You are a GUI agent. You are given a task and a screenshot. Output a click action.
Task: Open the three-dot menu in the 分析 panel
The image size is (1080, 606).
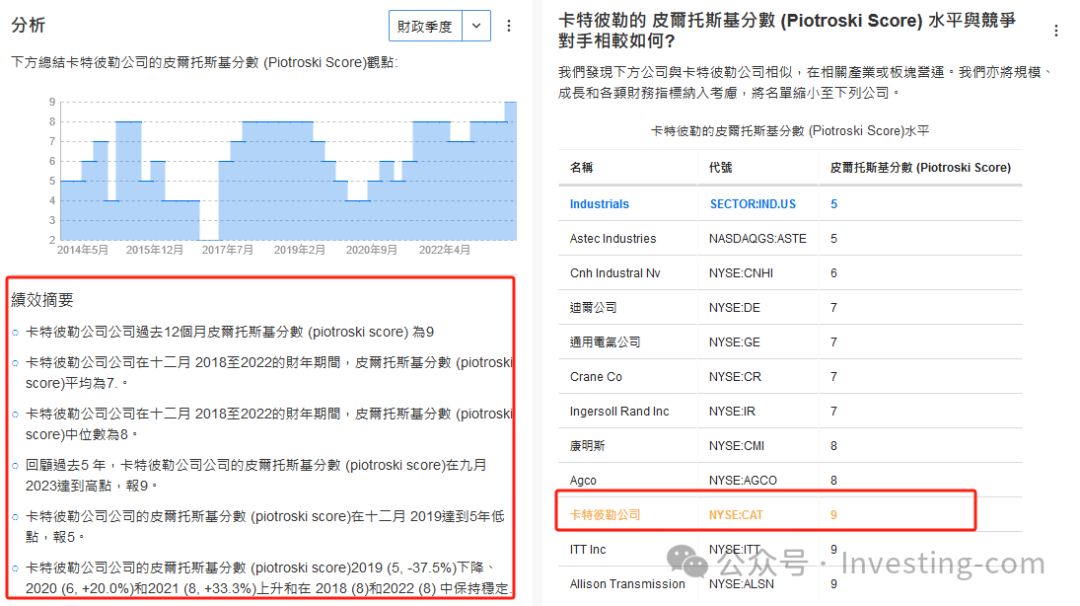[509, 26]
